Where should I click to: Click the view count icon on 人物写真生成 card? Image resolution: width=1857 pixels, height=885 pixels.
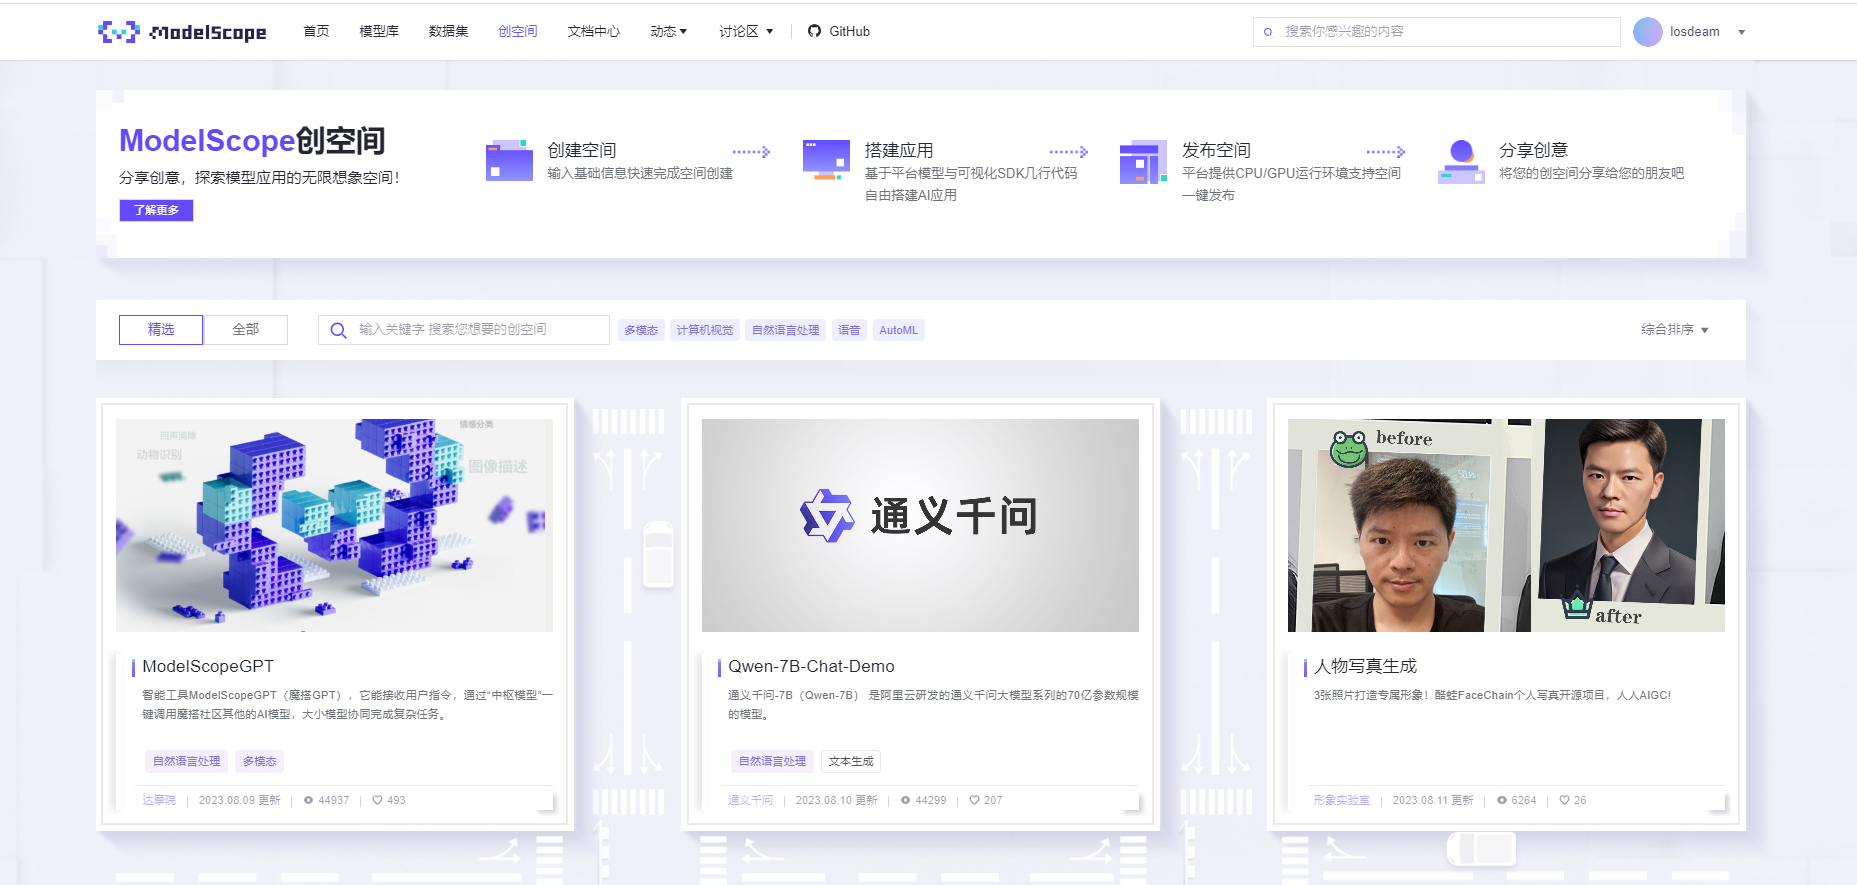1502,800
